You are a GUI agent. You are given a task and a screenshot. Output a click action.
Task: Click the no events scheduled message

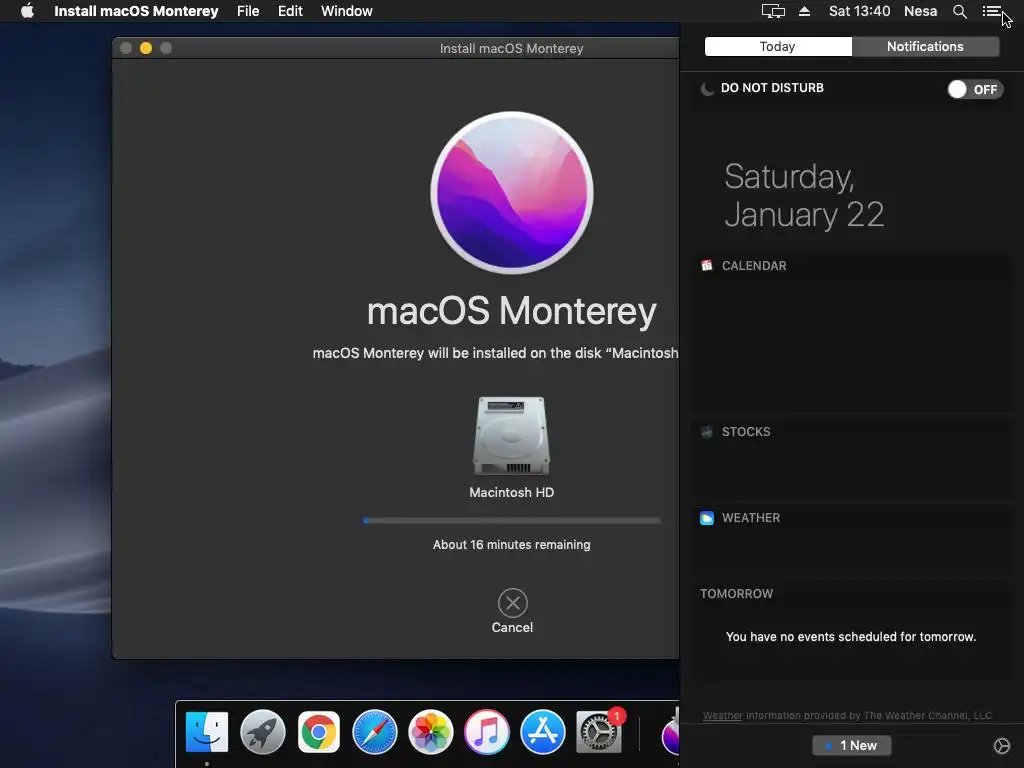[850, 637]
